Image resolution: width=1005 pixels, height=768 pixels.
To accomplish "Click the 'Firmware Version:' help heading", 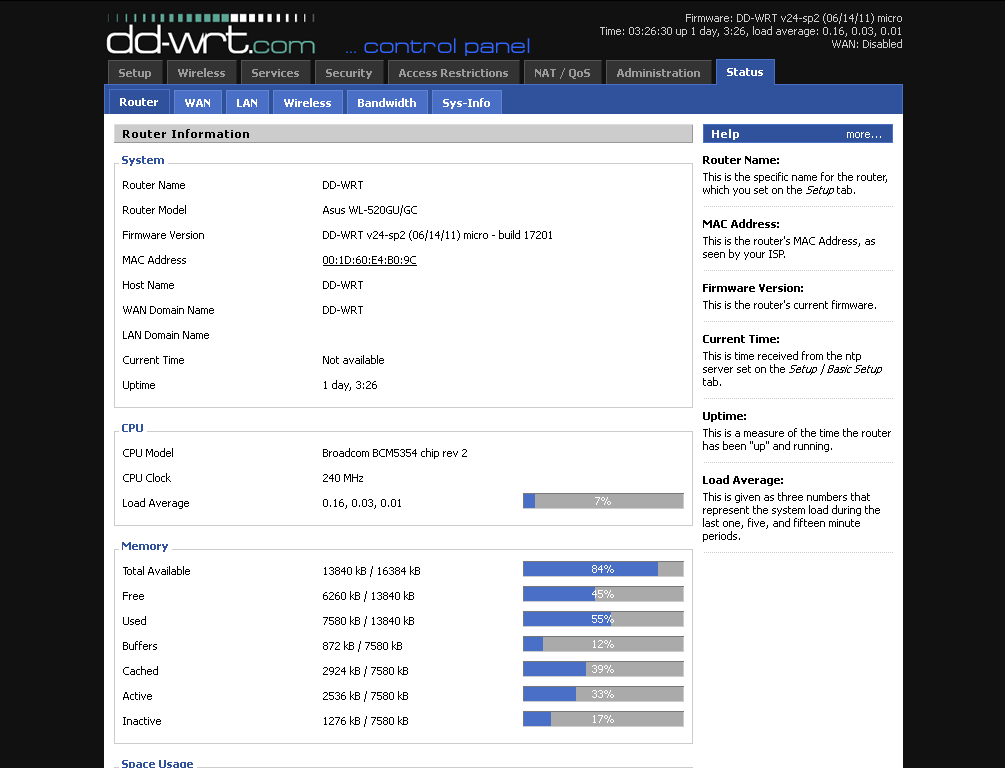I will coord(752,288).
